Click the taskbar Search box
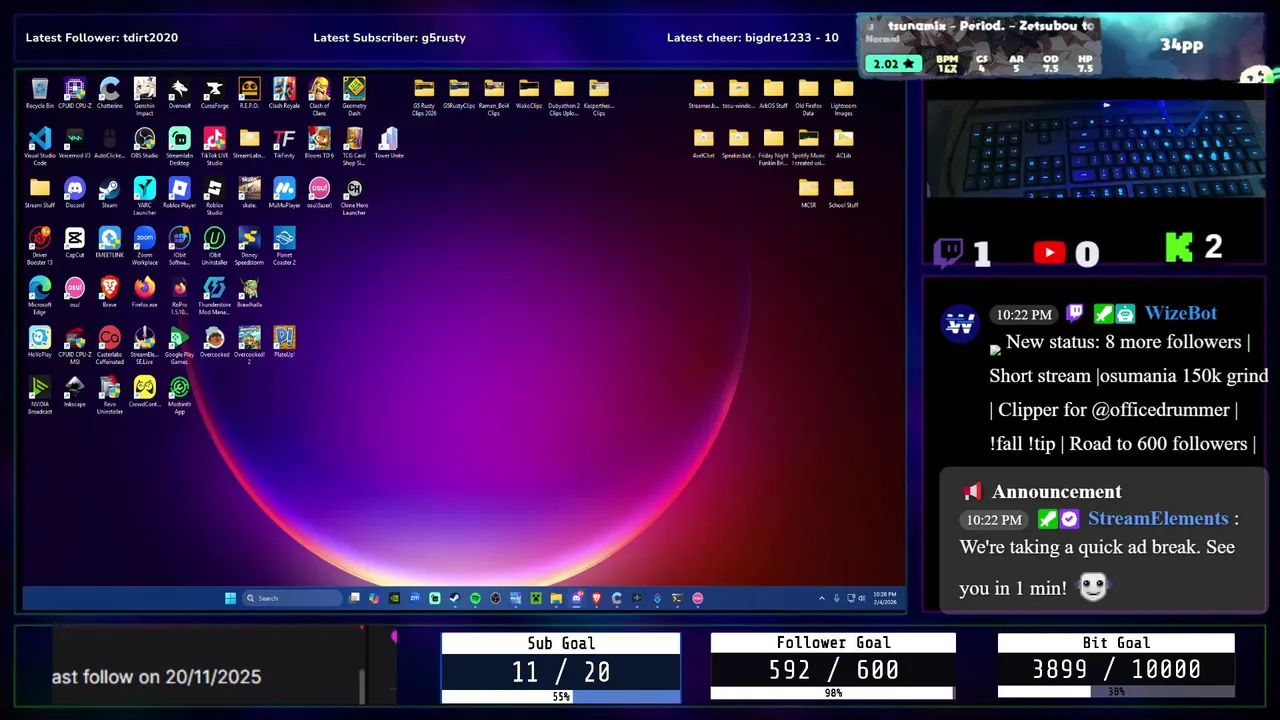This screenshot has width=1280, height=720. tap(293, 598)
